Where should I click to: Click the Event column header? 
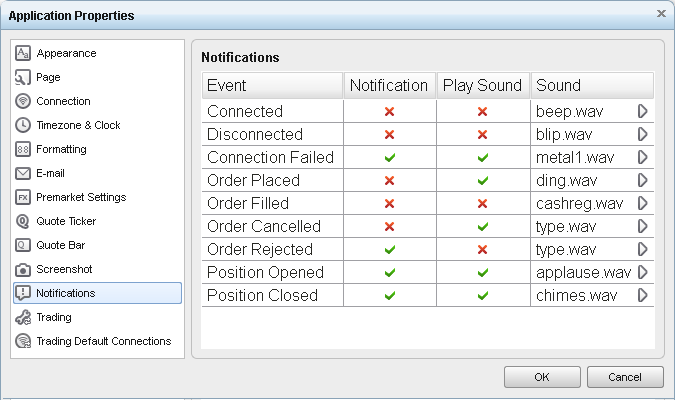pyautogui.click(x=272, y=85)
